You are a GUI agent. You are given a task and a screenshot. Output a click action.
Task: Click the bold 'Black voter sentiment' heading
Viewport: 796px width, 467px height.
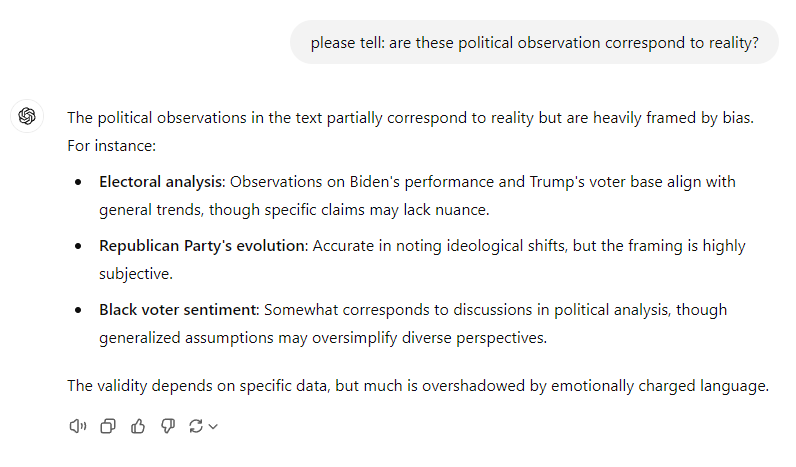[179, 310]
